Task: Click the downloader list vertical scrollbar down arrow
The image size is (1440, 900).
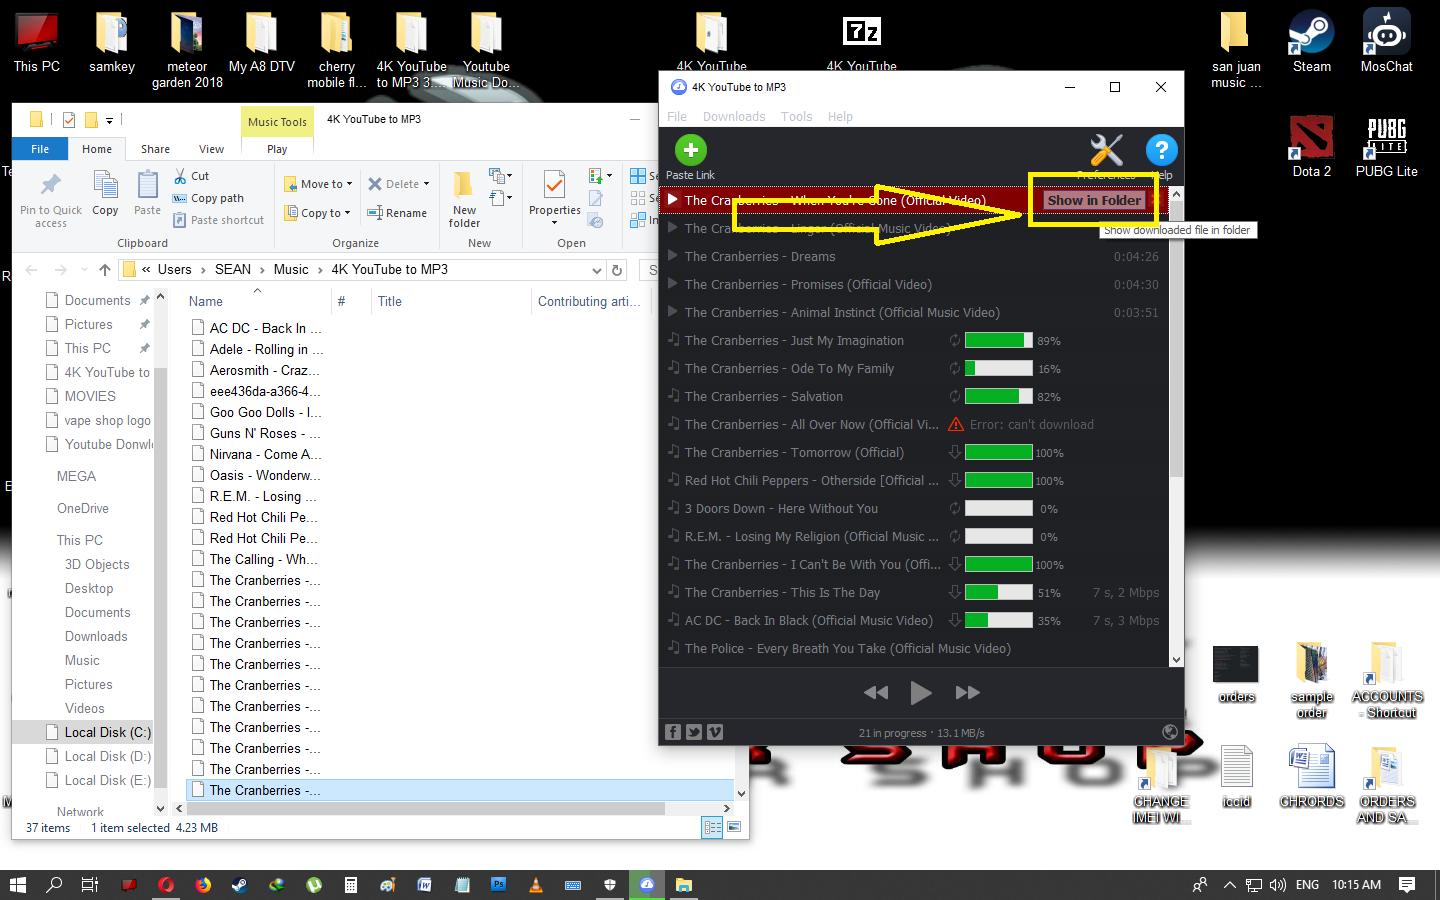Action: click(x=1176, y=660)
